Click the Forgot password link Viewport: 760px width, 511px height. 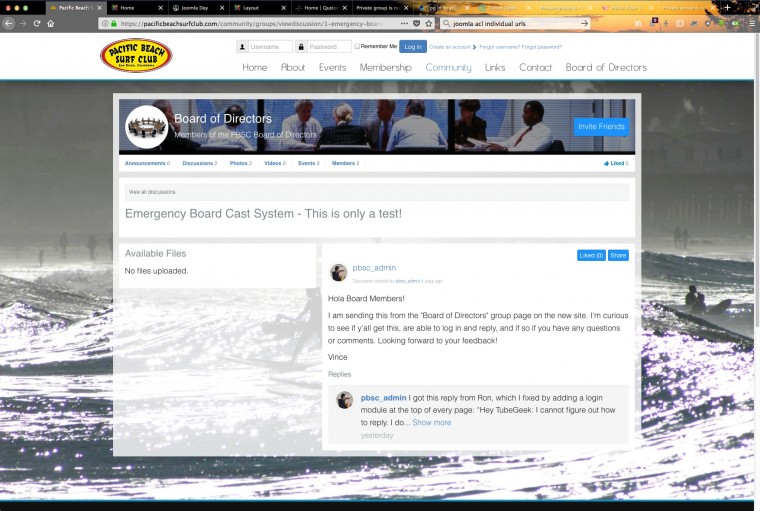tap(542, 47)
